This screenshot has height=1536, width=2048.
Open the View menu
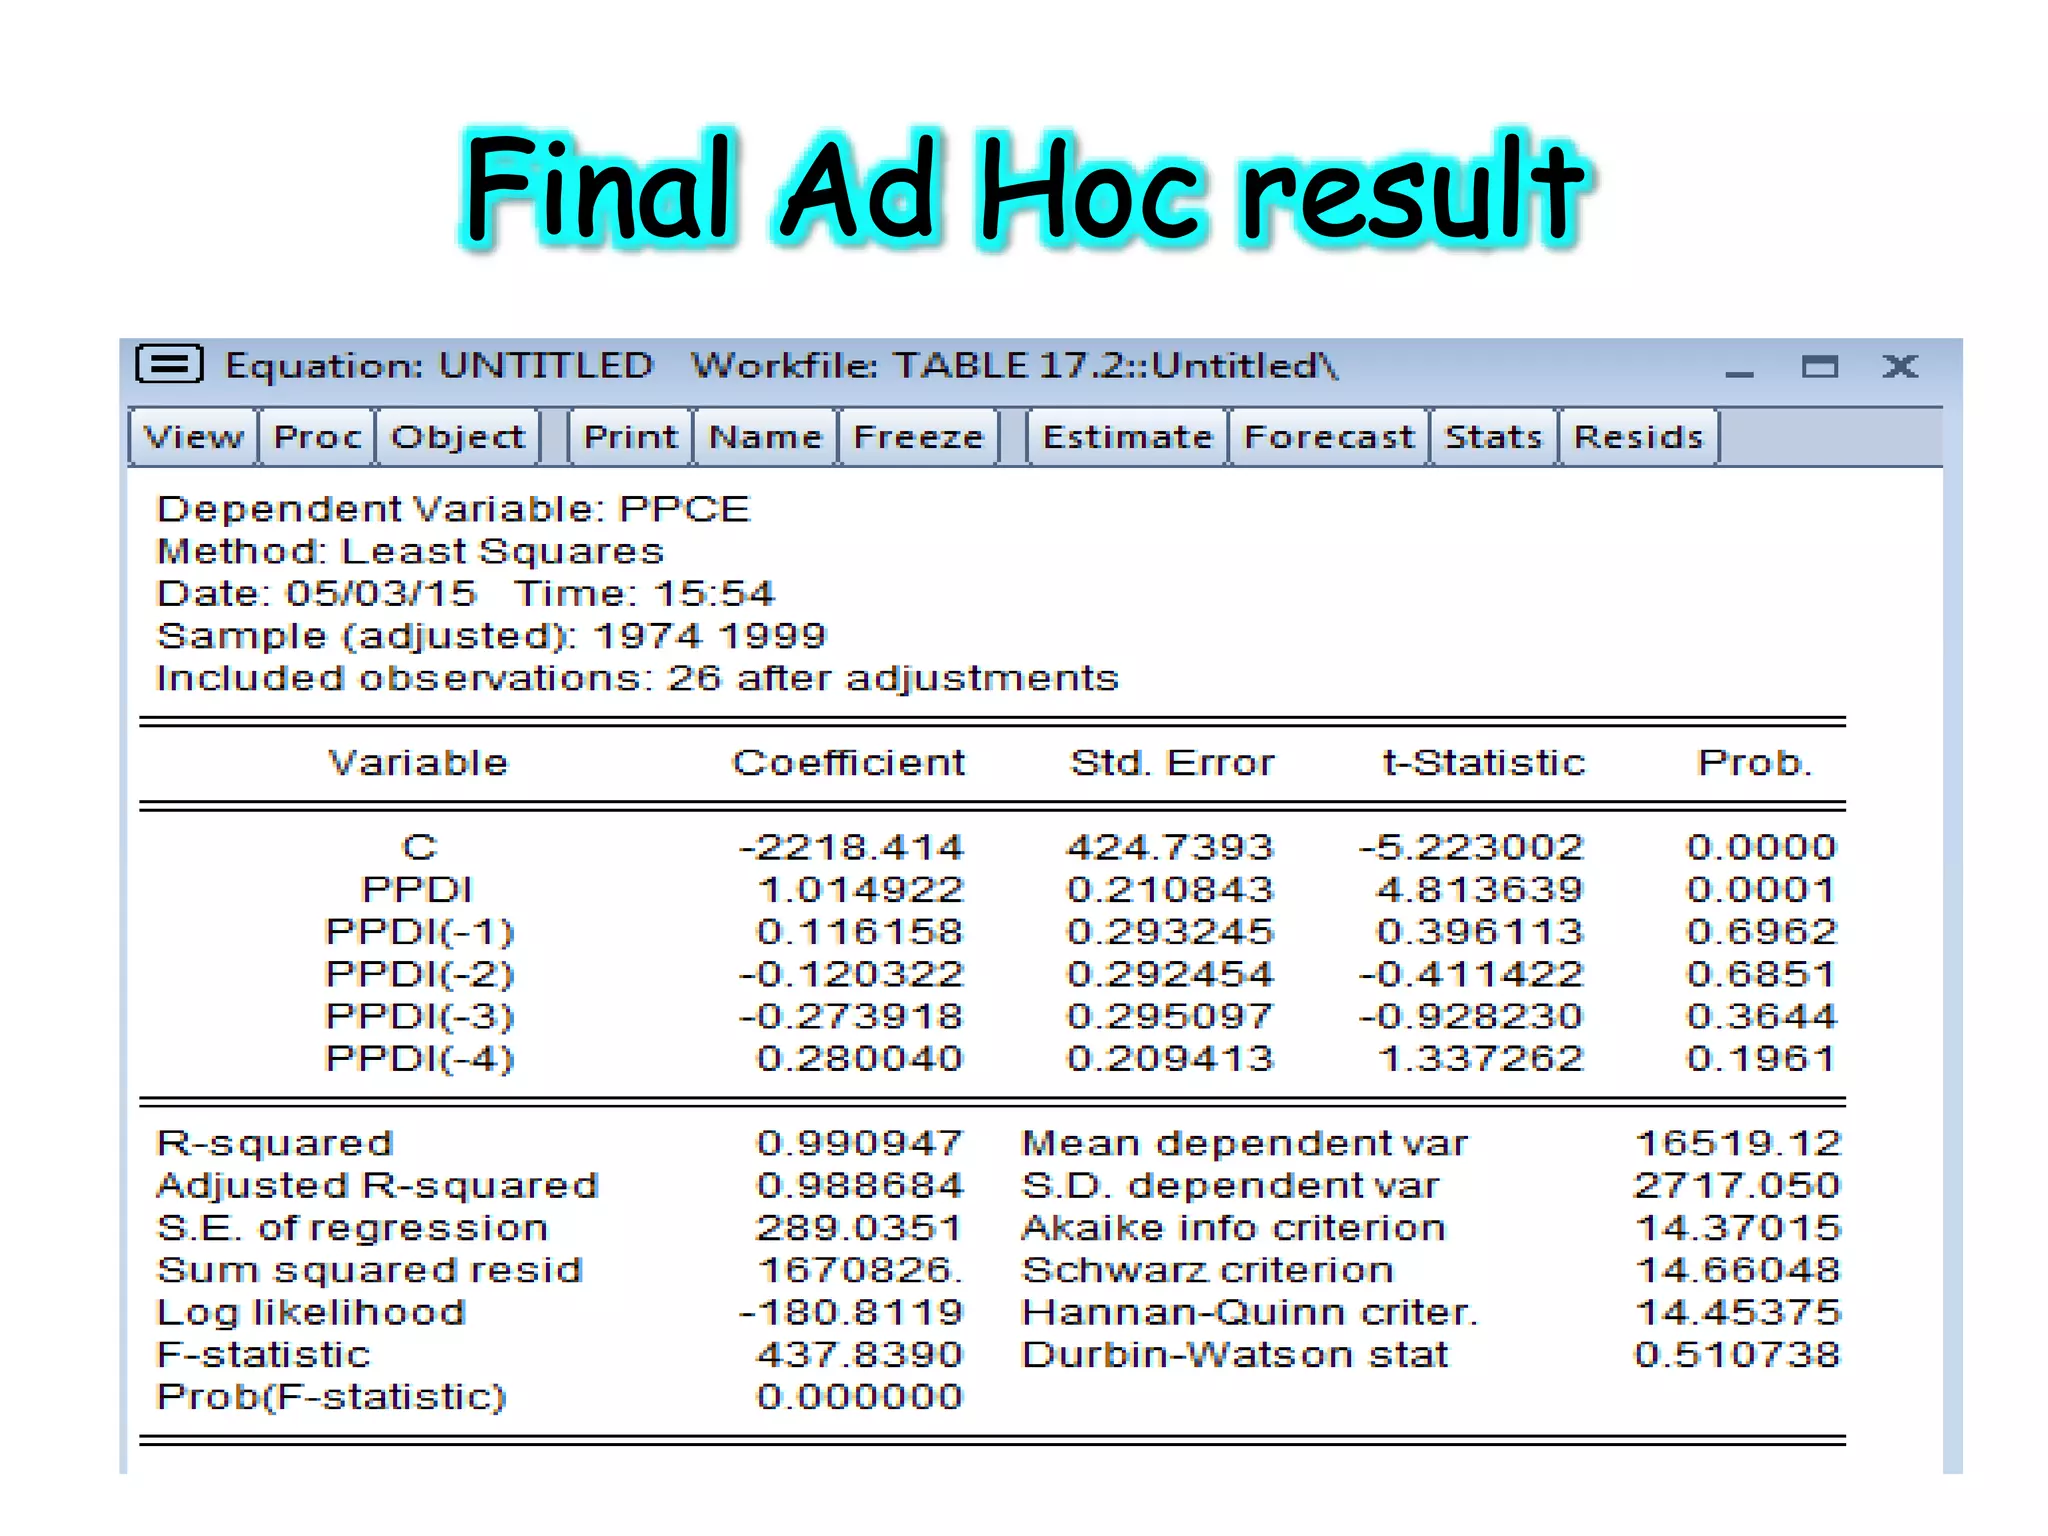click(x=193, y=437)
